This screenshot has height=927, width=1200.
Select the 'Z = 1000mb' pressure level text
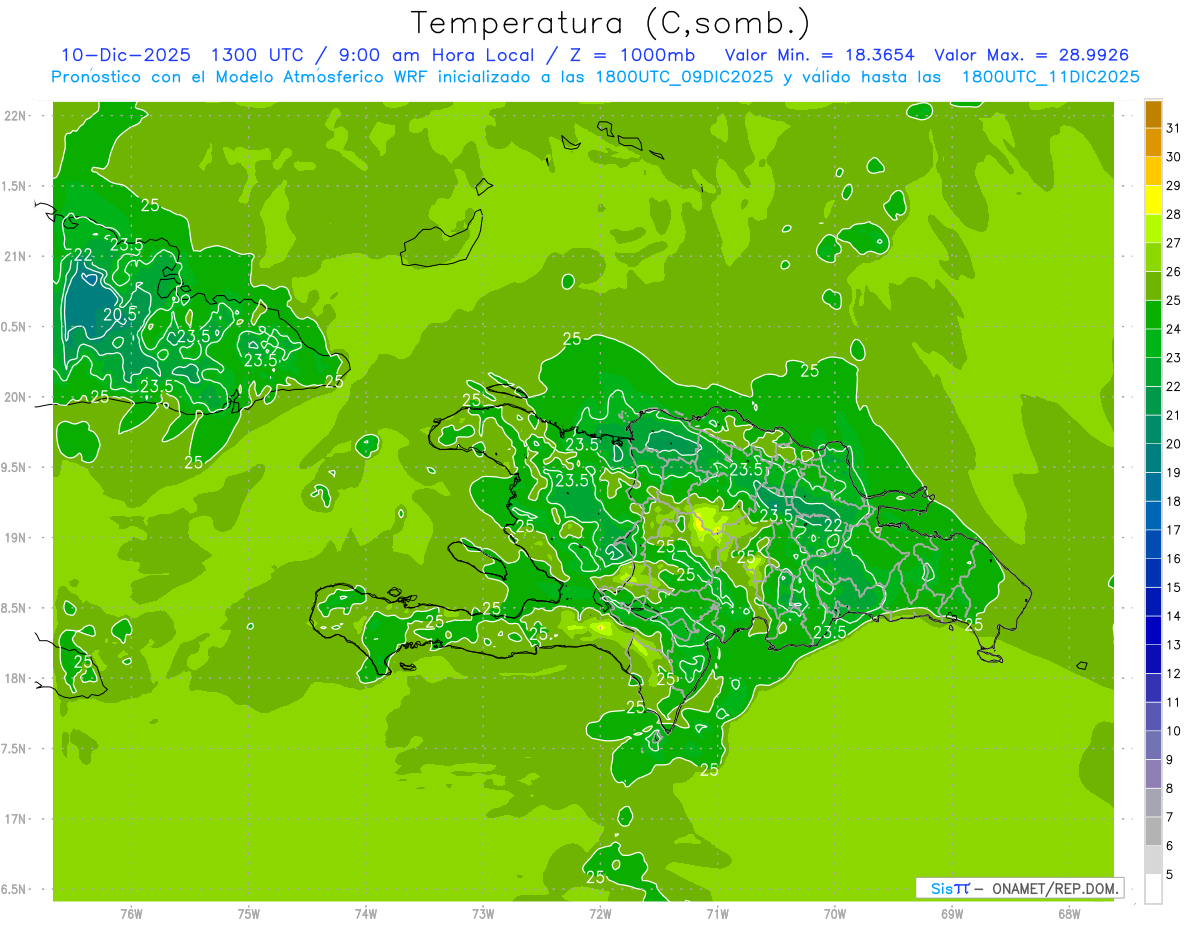(x=631, y=54)
